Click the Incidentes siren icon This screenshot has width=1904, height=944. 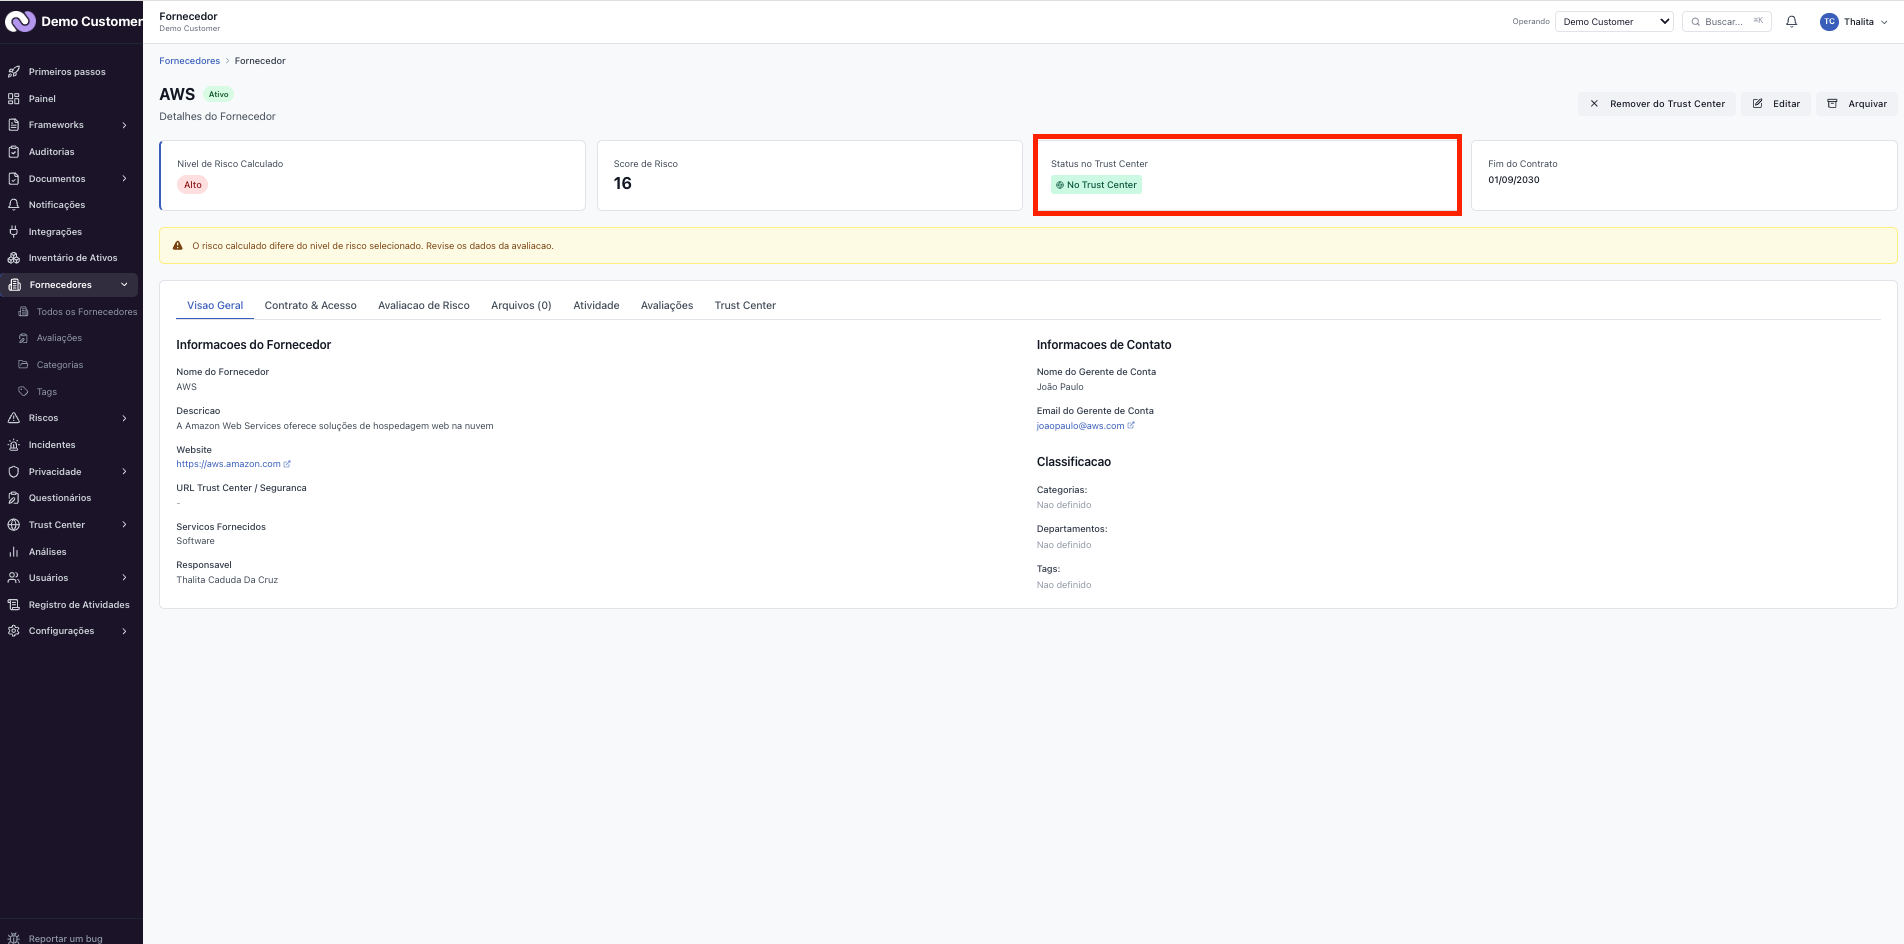(x=14, y=445)
